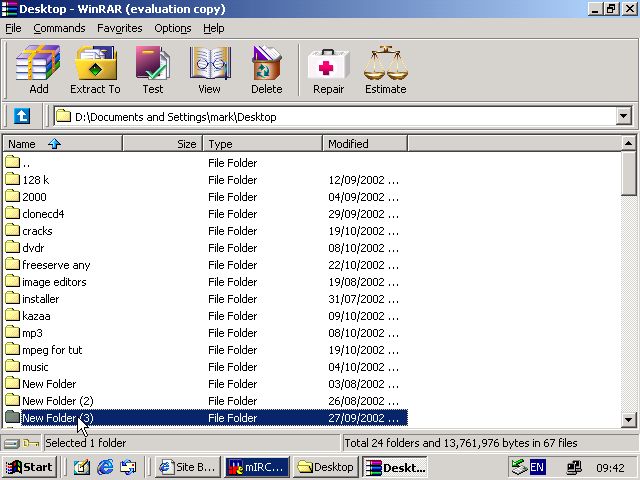Open the address path dropdown arrow

pos(623,116)
